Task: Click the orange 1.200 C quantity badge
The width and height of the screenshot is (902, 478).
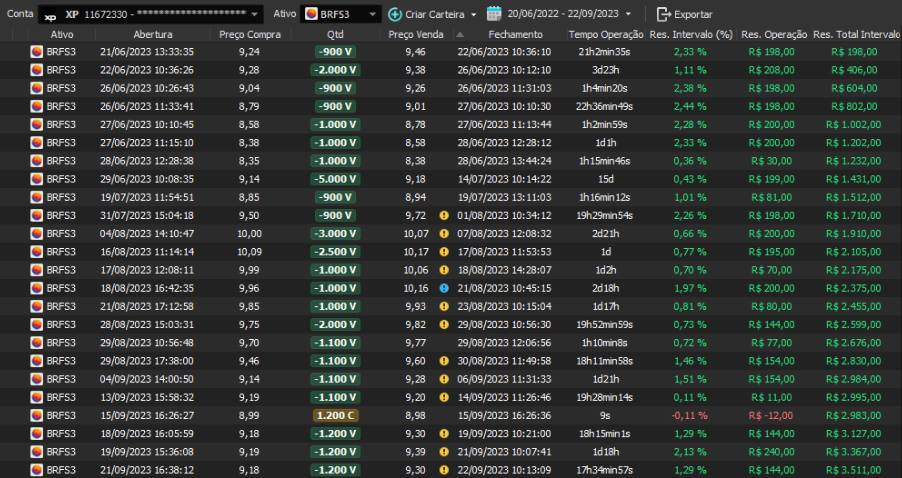Action: (335, 414)
